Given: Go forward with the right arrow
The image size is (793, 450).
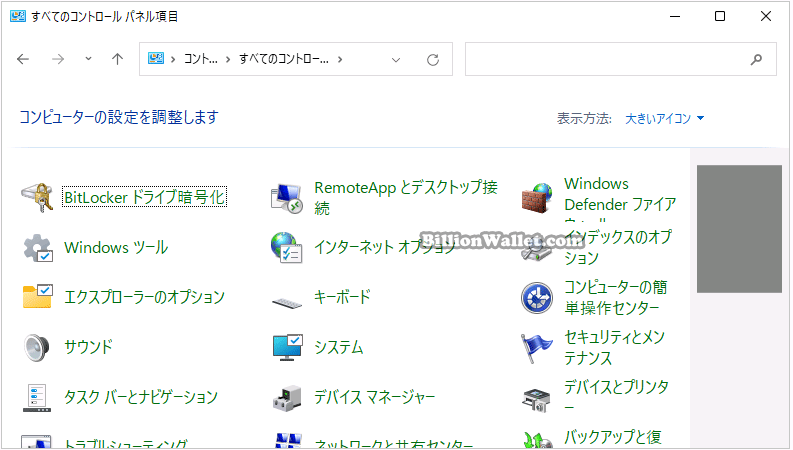Looking at the screenshot, I should point(58,59).
